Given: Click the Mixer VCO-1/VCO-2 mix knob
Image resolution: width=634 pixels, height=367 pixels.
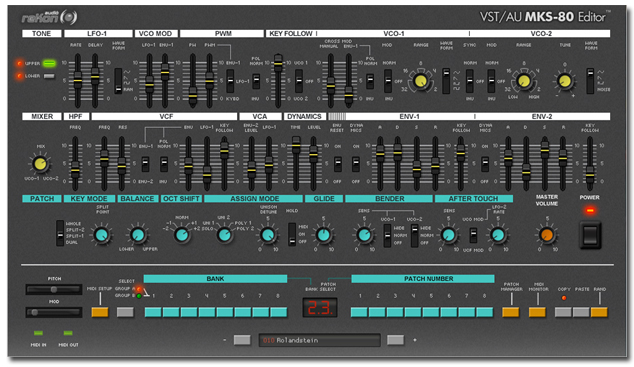Looking at the screenshot, I should (40, 164).
